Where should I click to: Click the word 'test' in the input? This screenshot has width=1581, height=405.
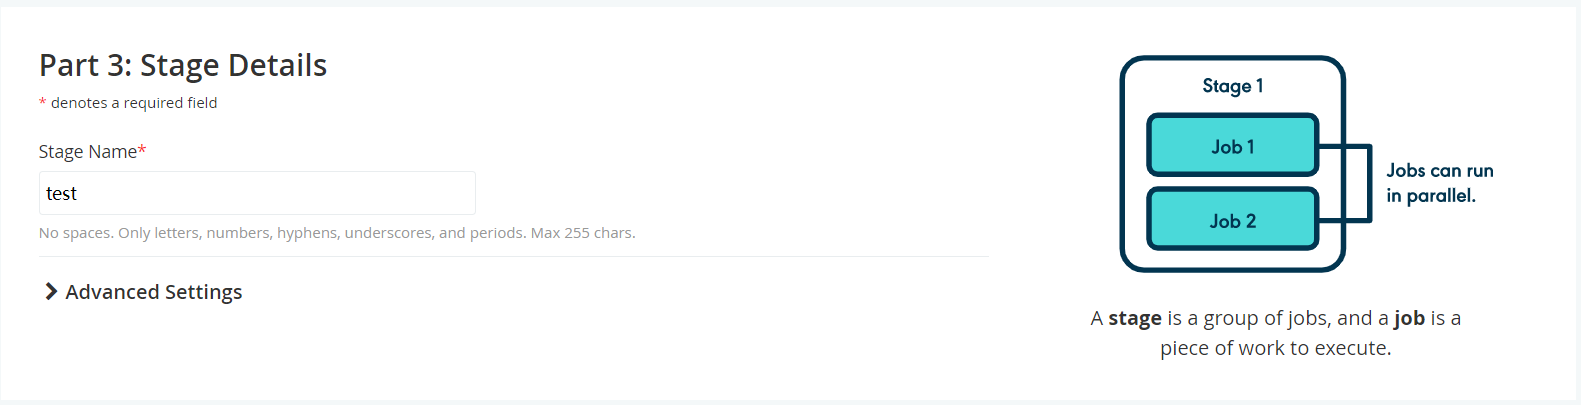click(x=61, y=194)
